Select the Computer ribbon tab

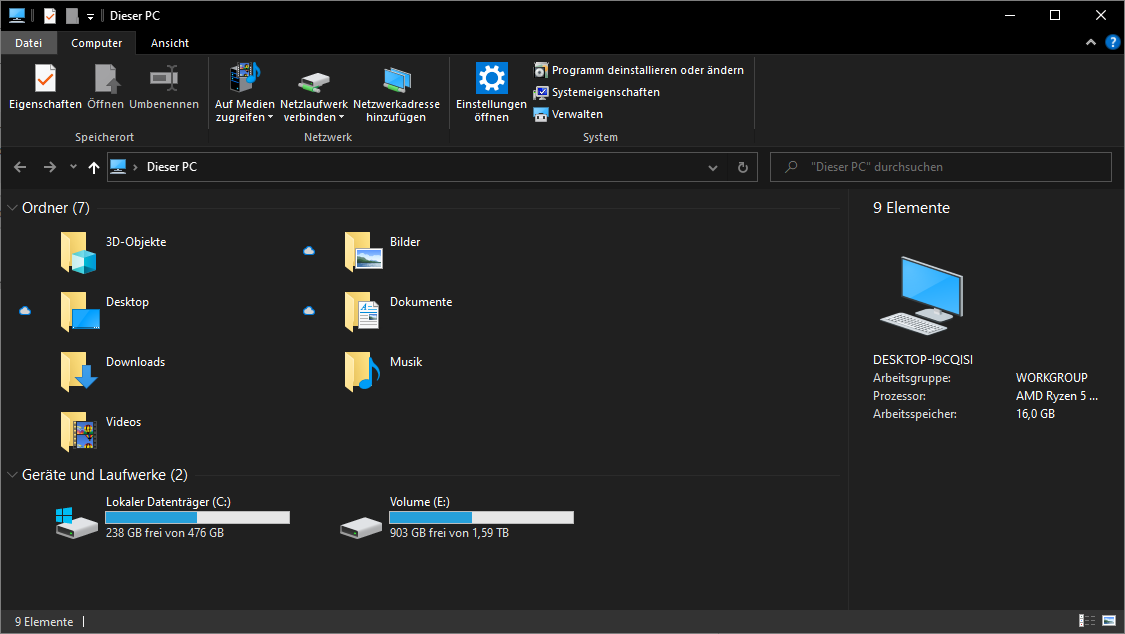[x=97, y=43]
